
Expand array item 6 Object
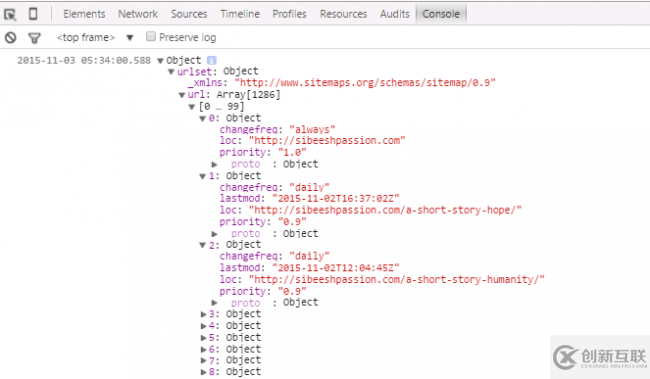(203, 349)
